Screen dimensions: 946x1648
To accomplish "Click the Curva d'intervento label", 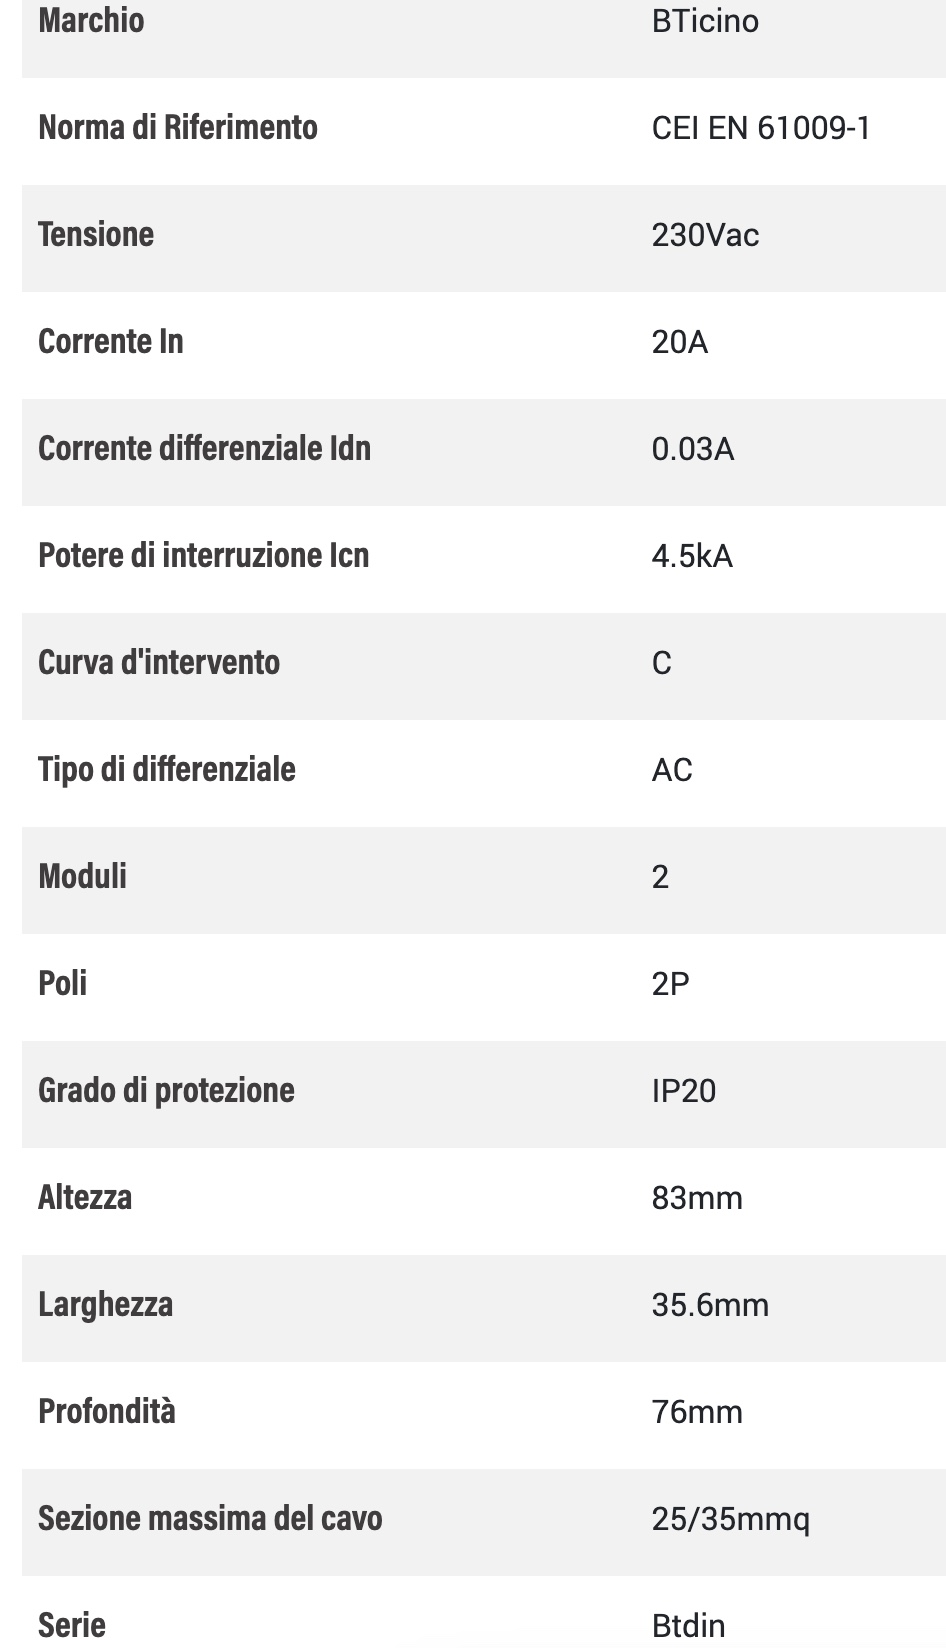I will (159, 663).
